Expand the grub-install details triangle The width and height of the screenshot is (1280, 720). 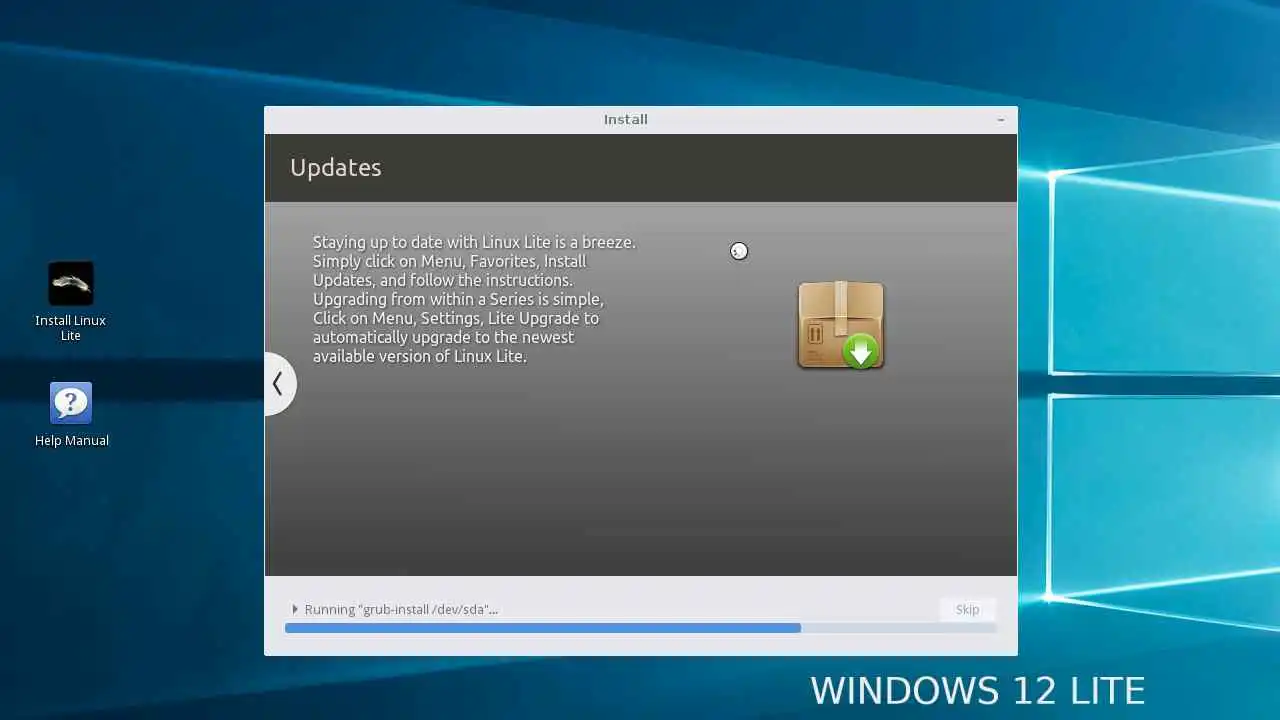[295, 609]
